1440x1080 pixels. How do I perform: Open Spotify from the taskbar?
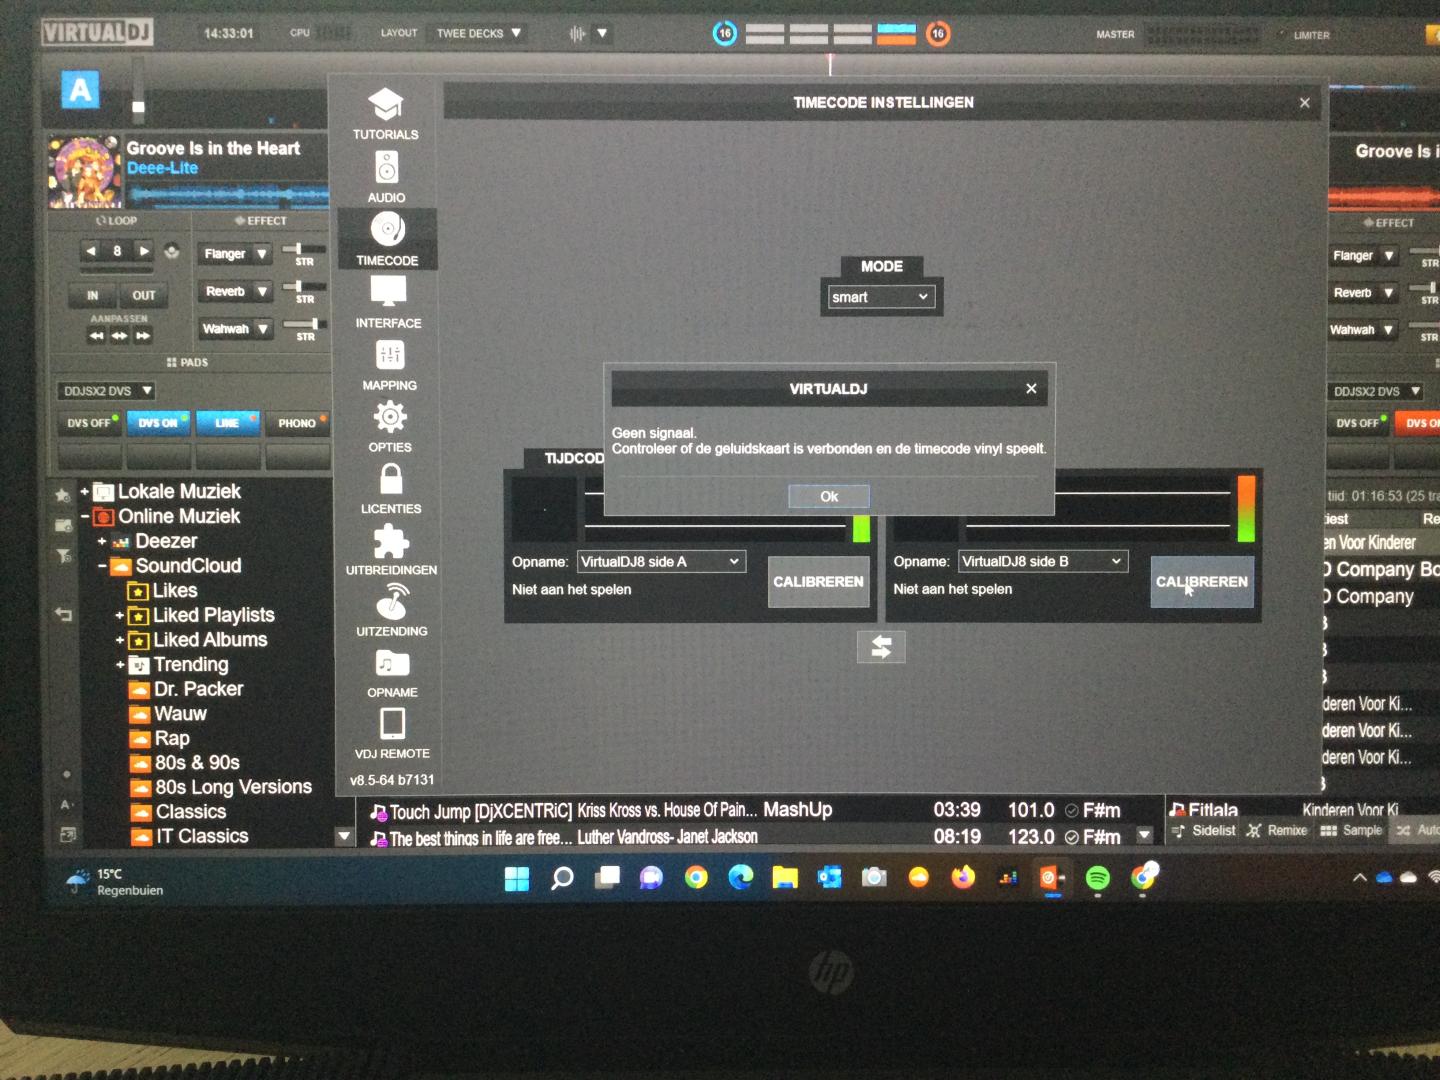click(1097, 878)
